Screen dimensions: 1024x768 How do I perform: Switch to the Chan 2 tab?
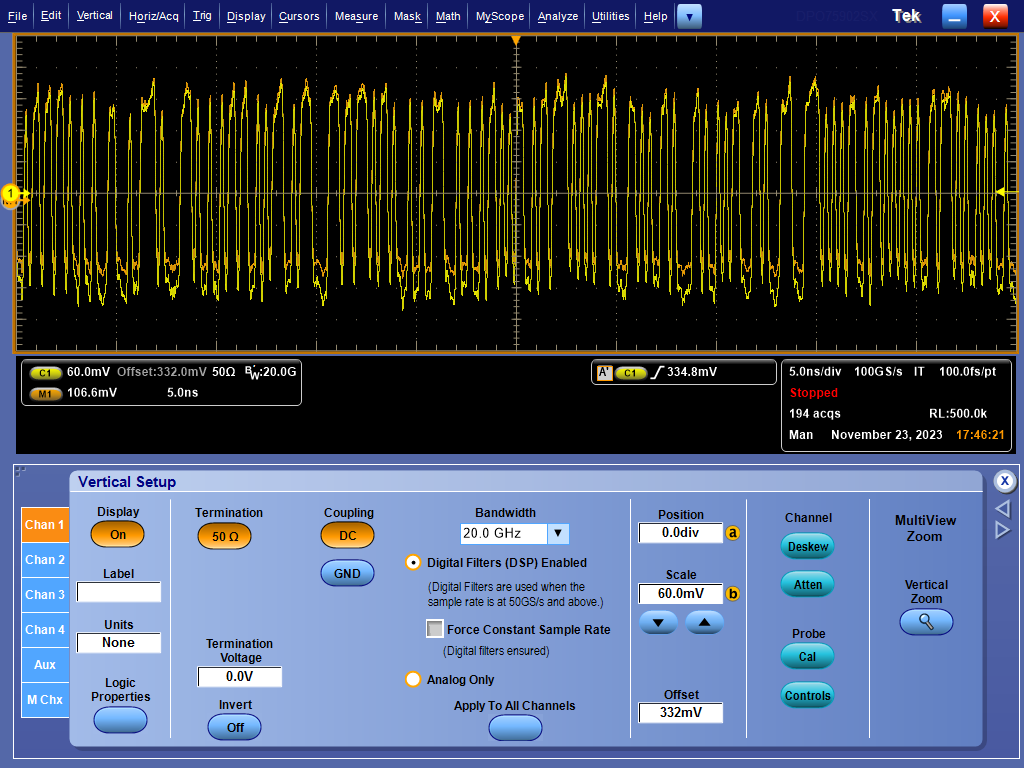pos(45,560)
